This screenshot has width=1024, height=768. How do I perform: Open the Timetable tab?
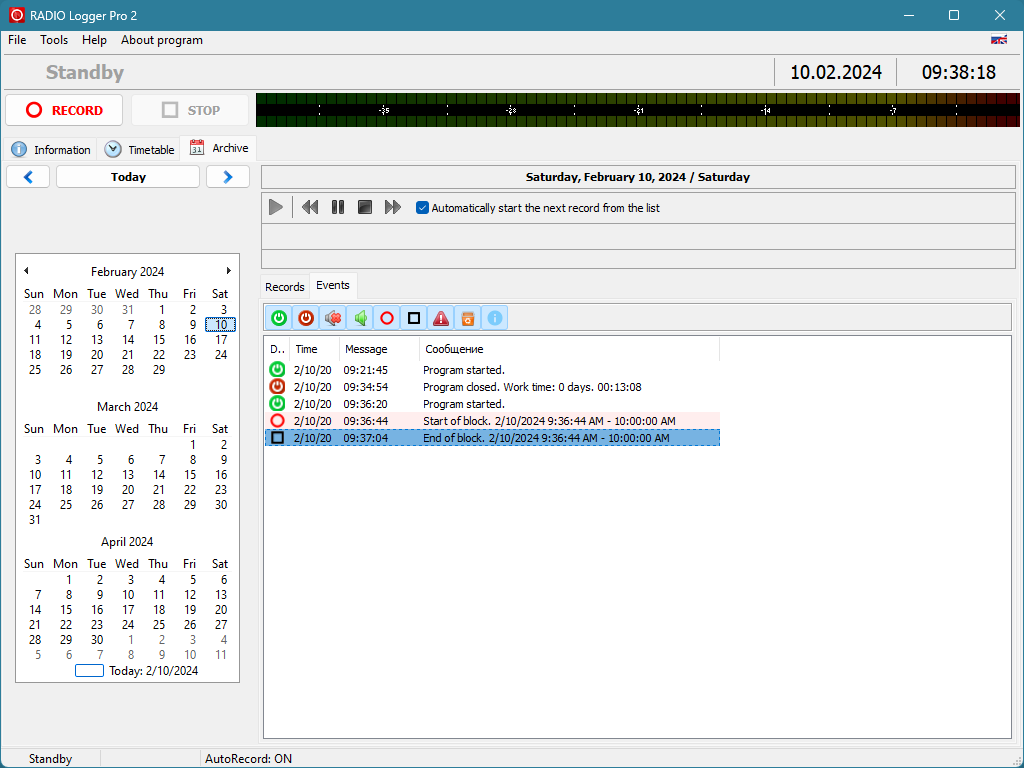(x=139, y=150)
